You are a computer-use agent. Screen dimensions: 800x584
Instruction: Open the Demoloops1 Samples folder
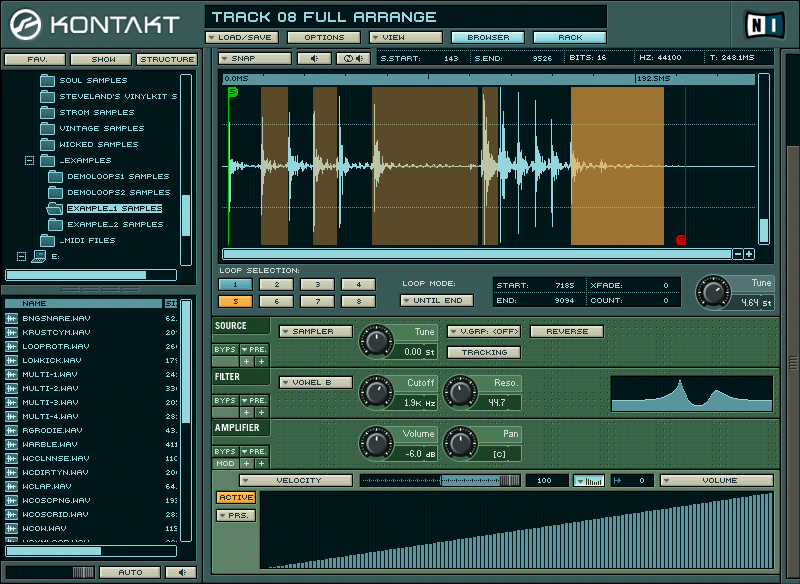(118, 176)
